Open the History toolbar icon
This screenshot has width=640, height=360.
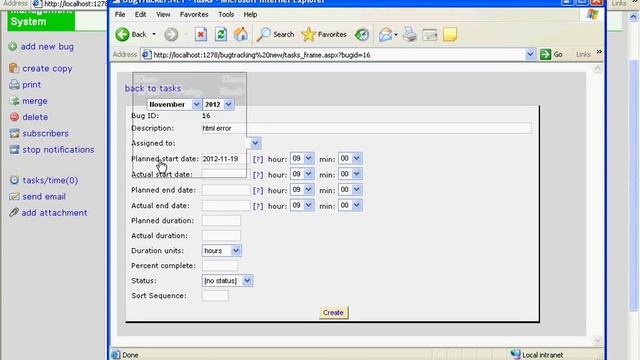click(362, 35)
